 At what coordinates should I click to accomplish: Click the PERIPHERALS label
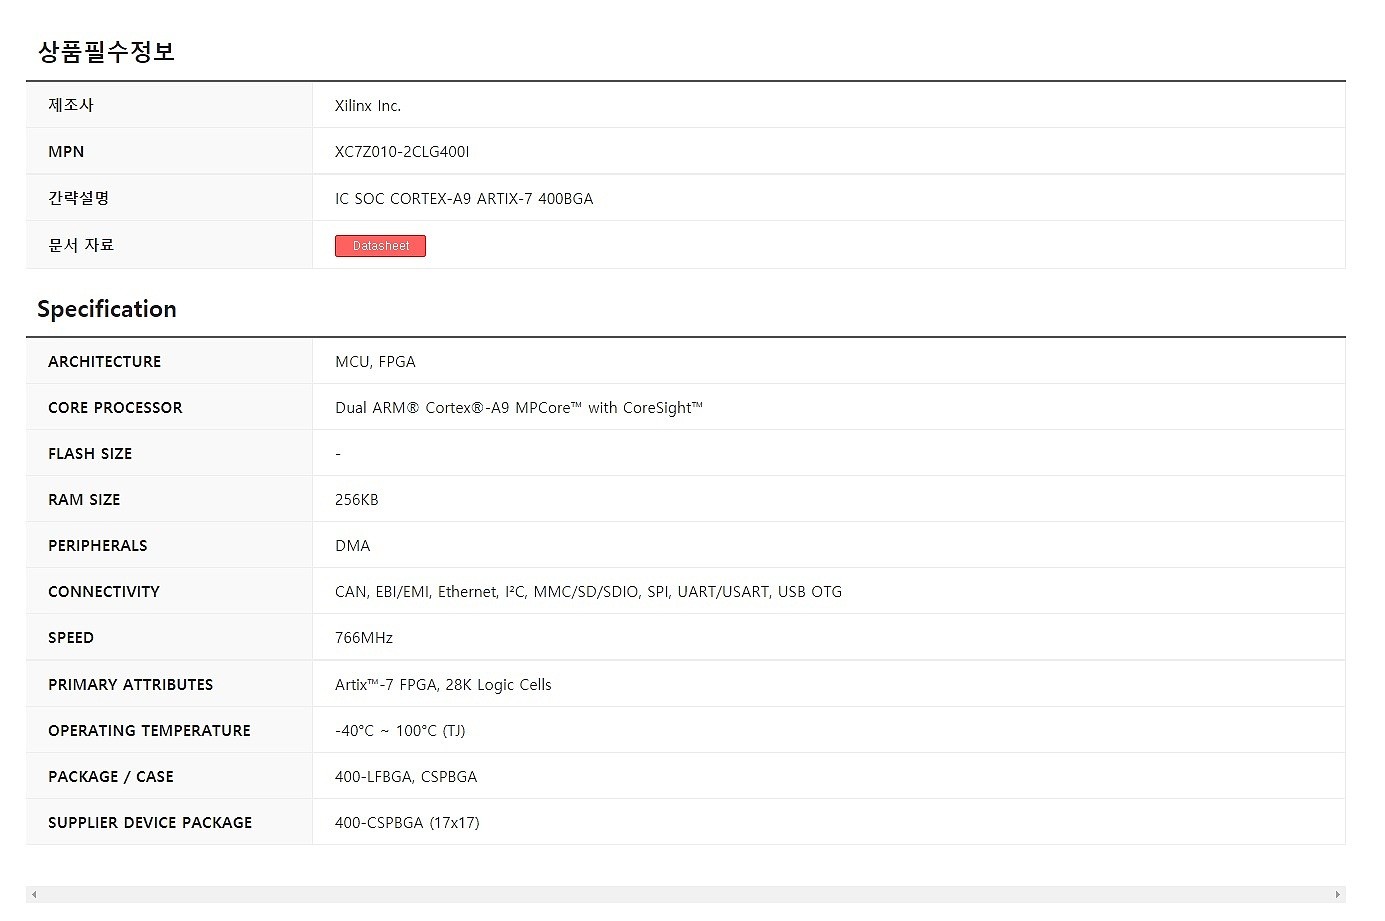click(98, 546)
